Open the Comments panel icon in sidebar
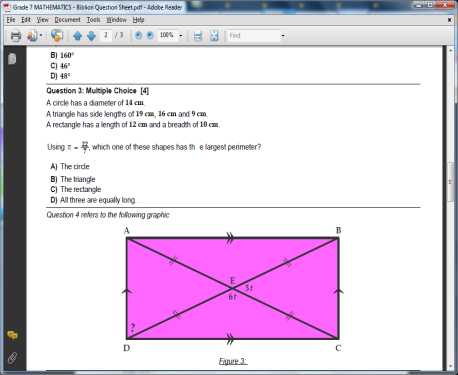 click(12, 335)
